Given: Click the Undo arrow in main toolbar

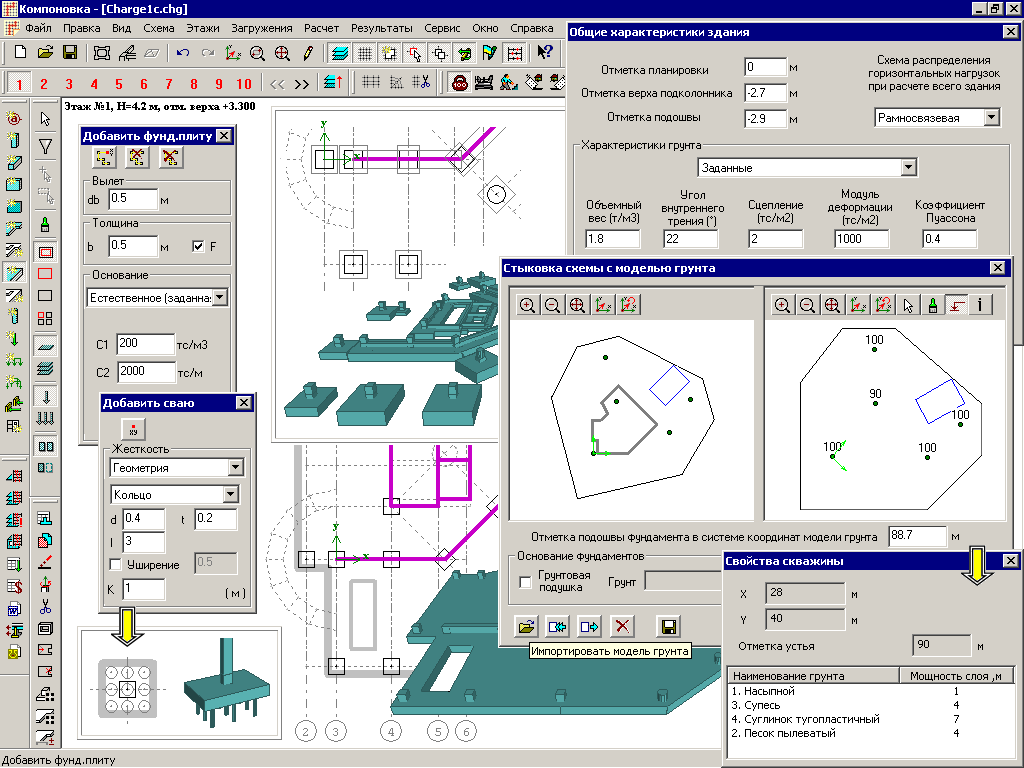Looking at the screenshot, I should click(182, 52).
